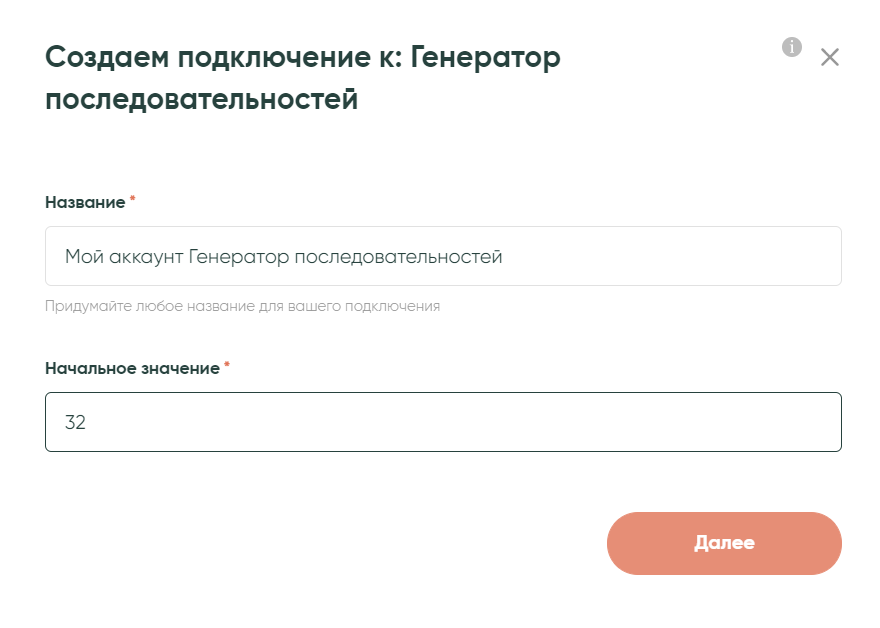Click the red asterisk beside Название
The height and width of the screenshot is (628, 880).
point(133,200)
